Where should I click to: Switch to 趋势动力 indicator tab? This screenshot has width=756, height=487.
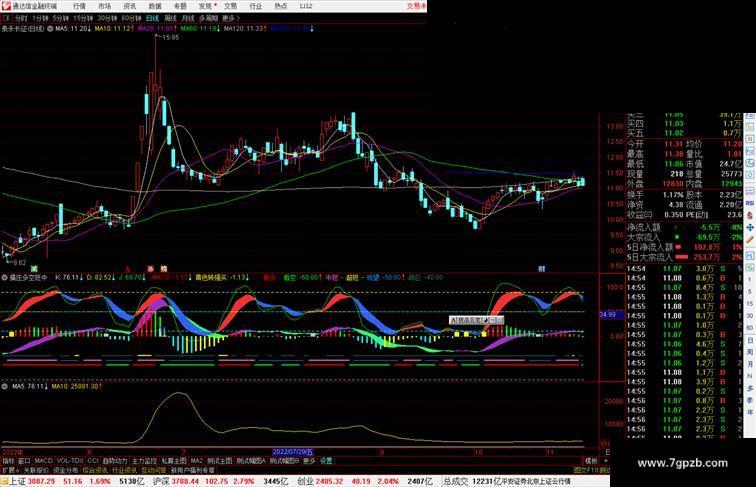[115, 461]
